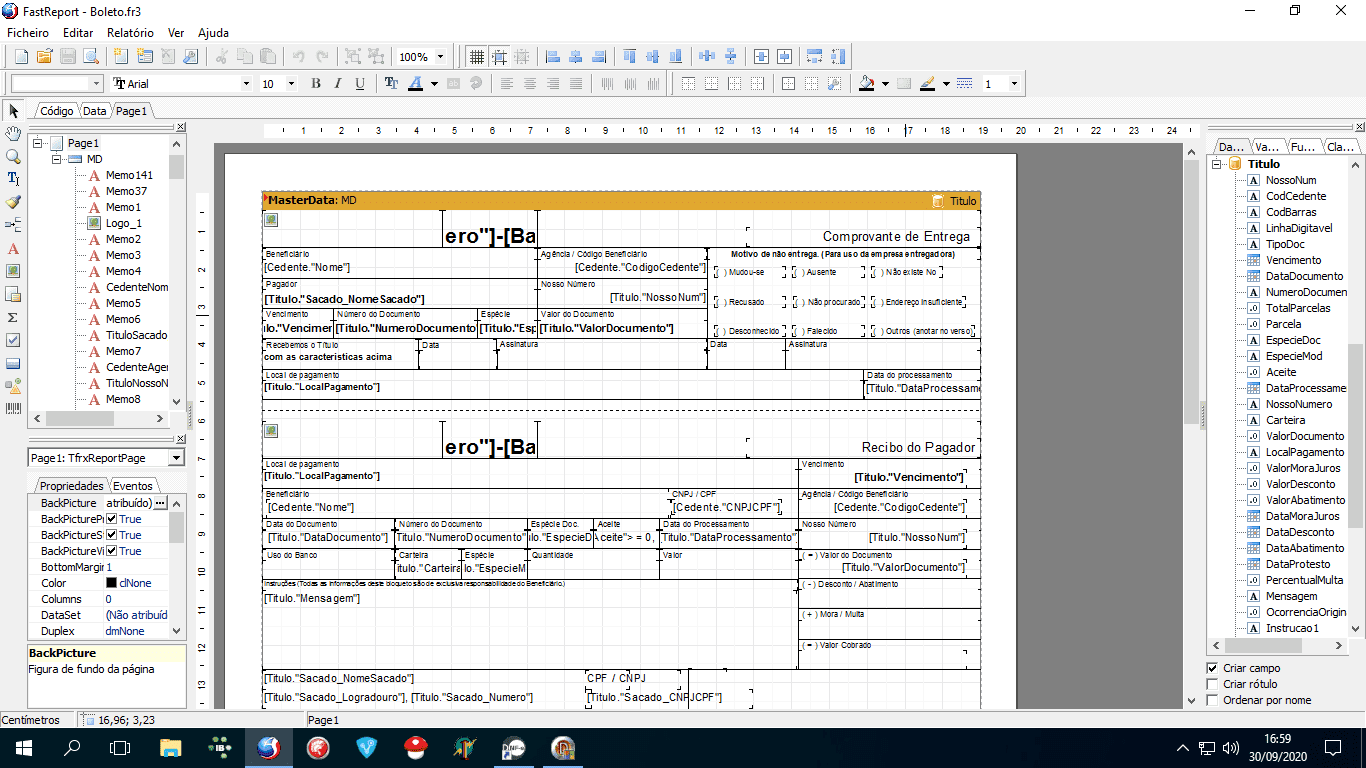The width and height of the screenshot is (1366, 768).
Task: Enable Ordenar por nome checkbox
Action: pos(1213,700)
